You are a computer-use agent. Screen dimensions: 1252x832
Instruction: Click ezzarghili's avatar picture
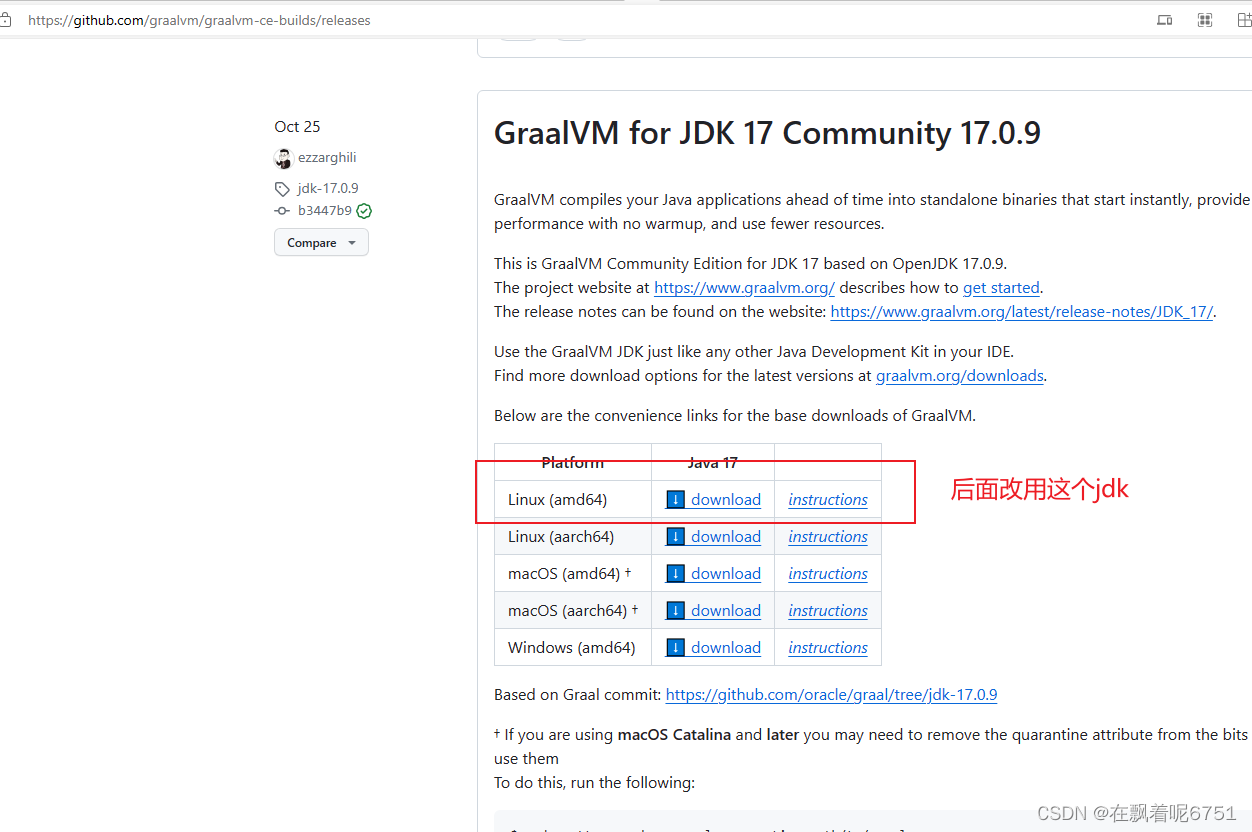point(283,158)
